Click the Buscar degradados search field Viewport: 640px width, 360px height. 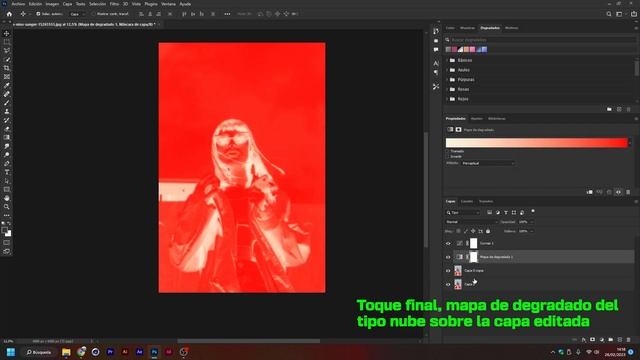pos(540,40)
